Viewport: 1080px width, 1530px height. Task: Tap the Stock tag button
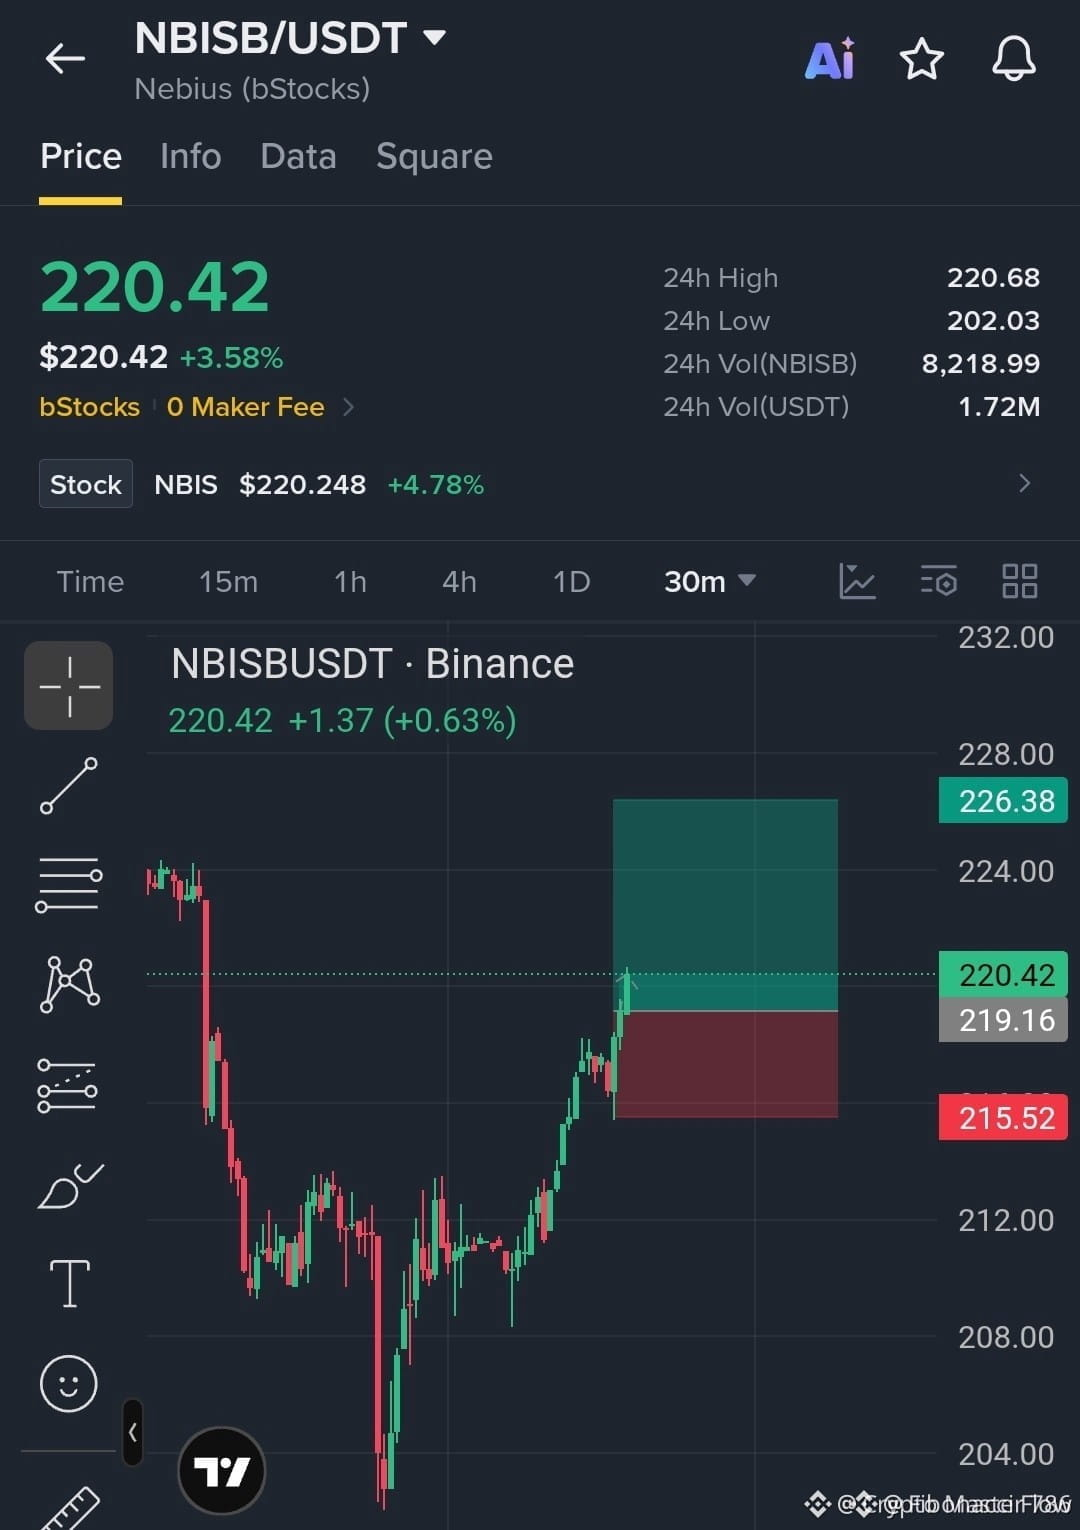click(86, 484)
